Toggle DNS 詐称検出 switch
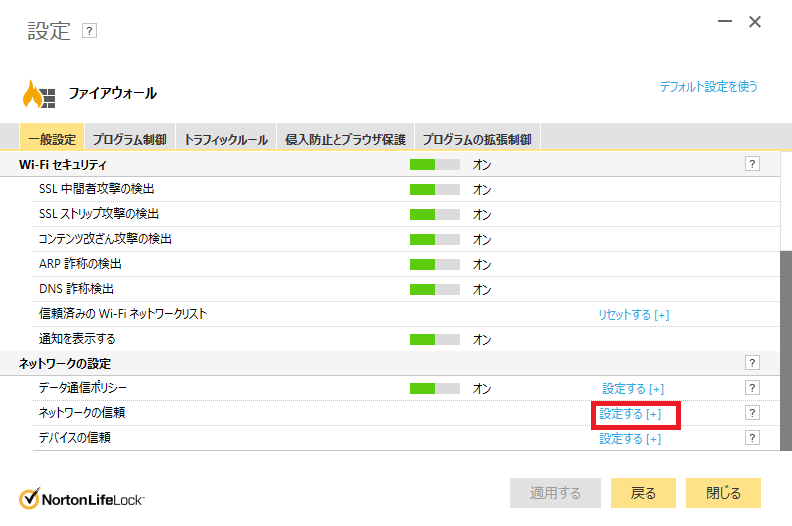 tap(435, 290)
